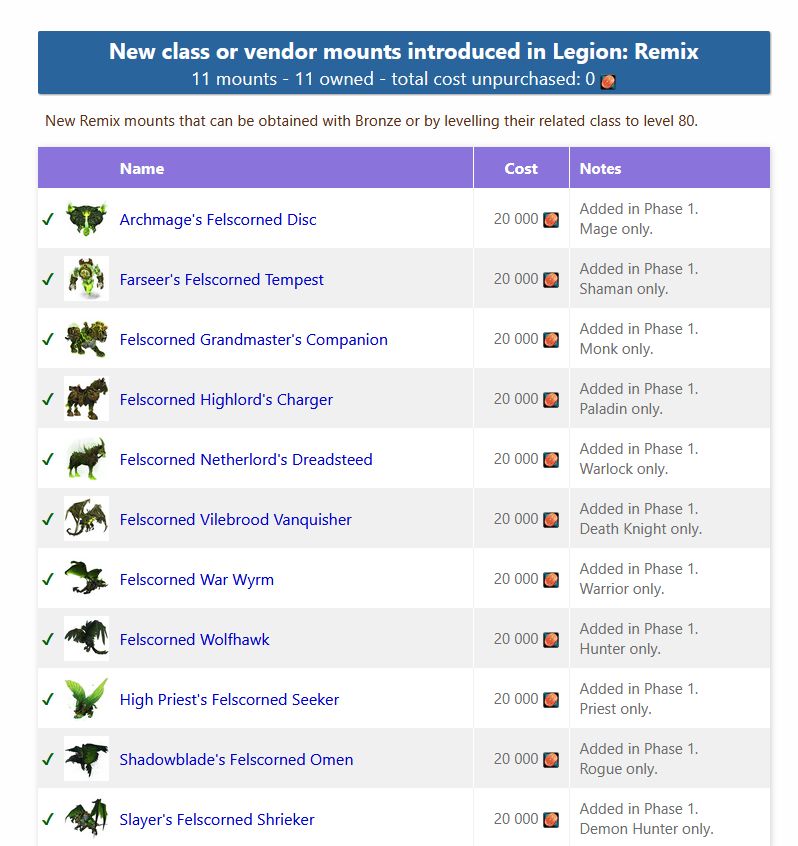Click the Bronze icon in Grandmaster's Companion row
Screen dimensions: 798x846
551,339
